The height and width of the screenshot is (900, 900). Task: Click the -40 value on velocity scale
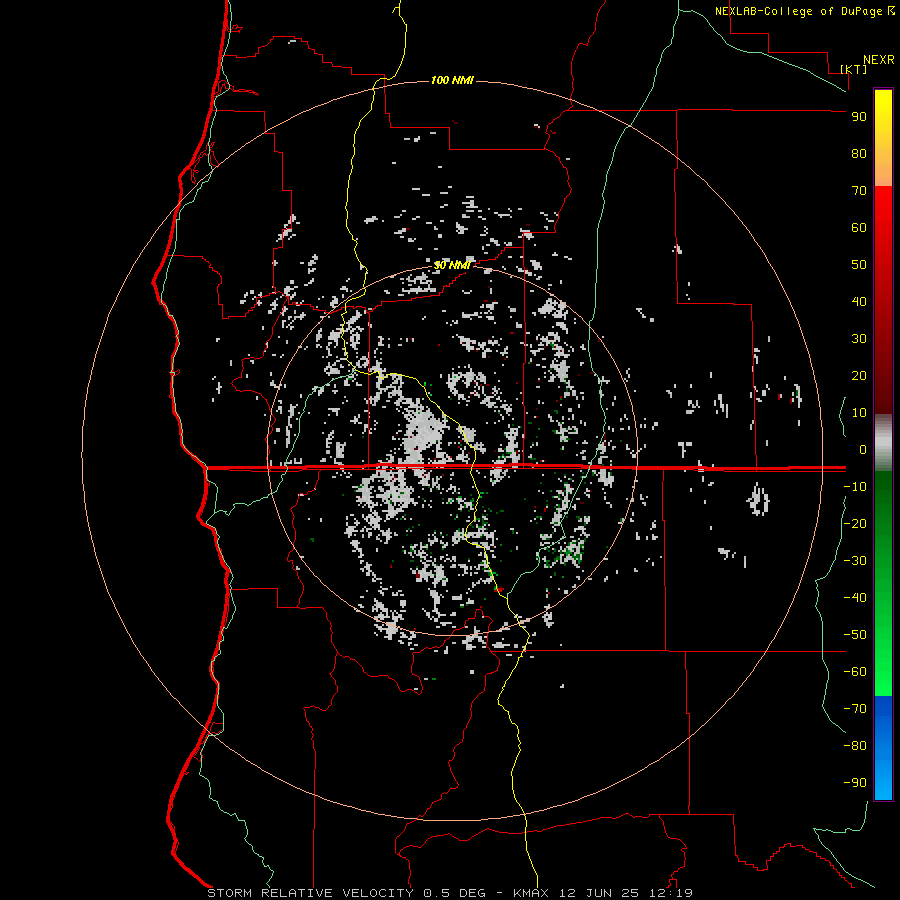855,598
